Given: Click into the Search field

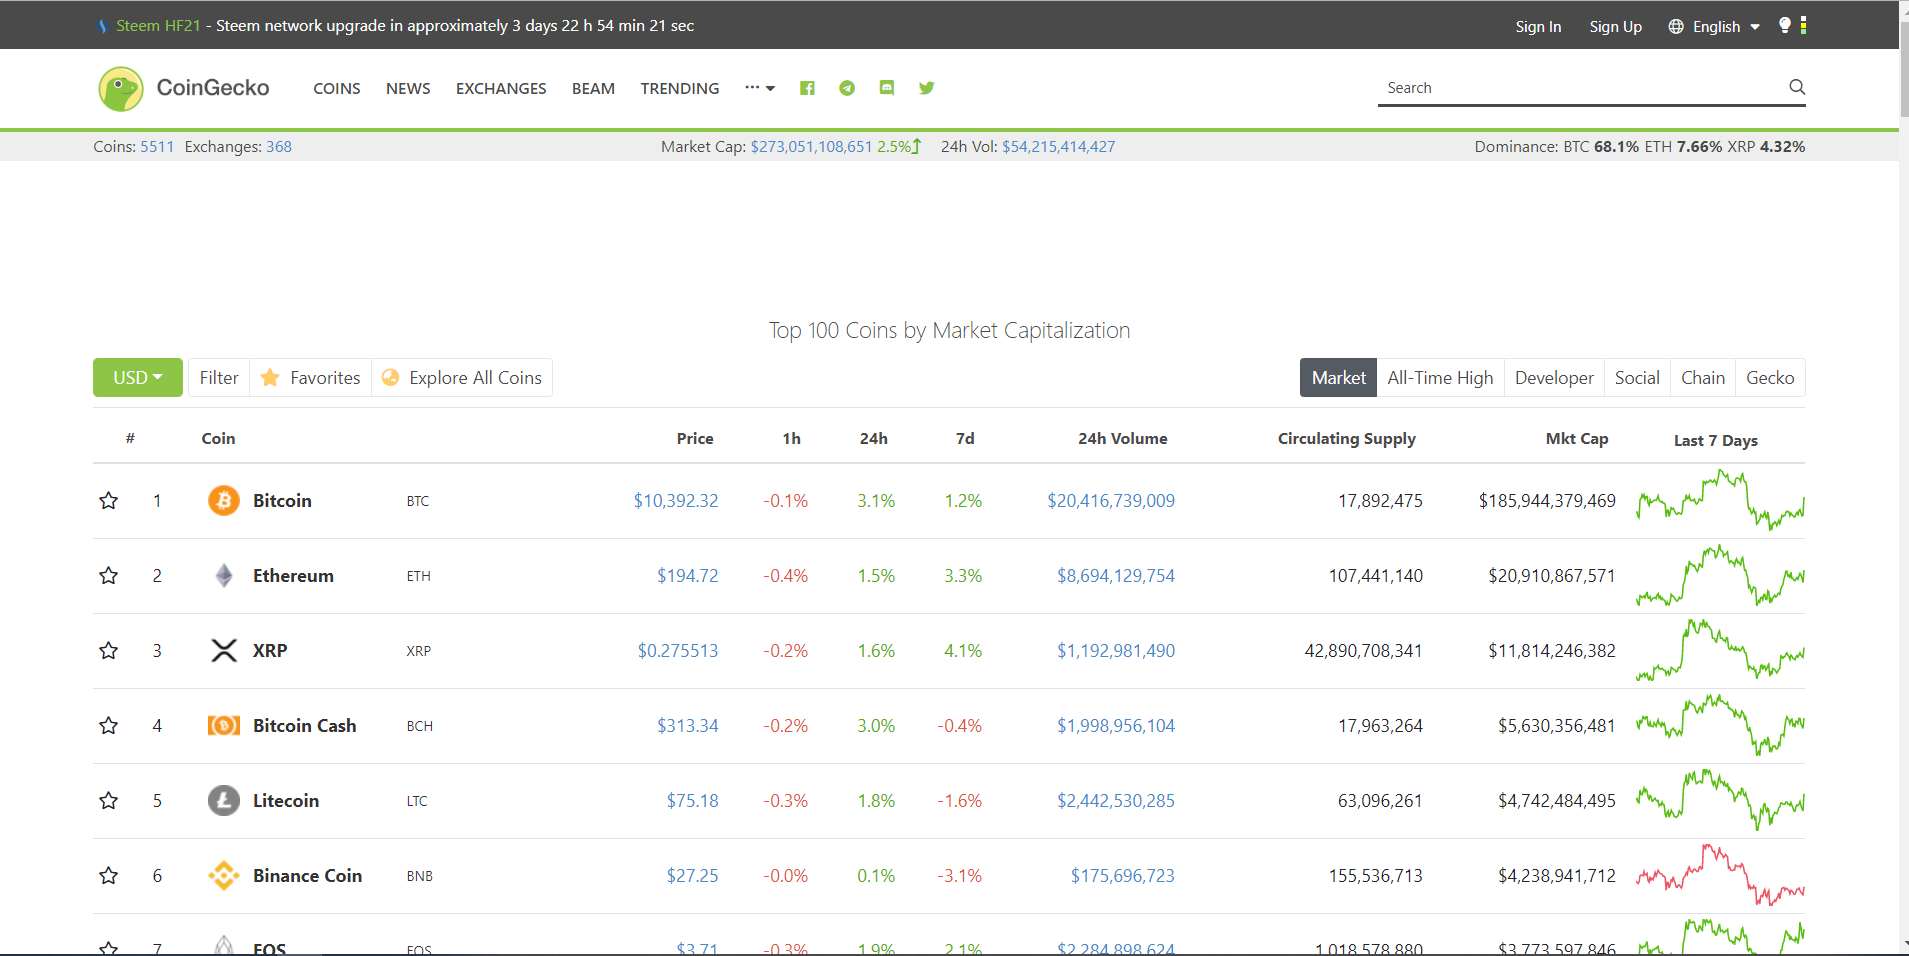Looking at the screenshot, I should 1584,88.
